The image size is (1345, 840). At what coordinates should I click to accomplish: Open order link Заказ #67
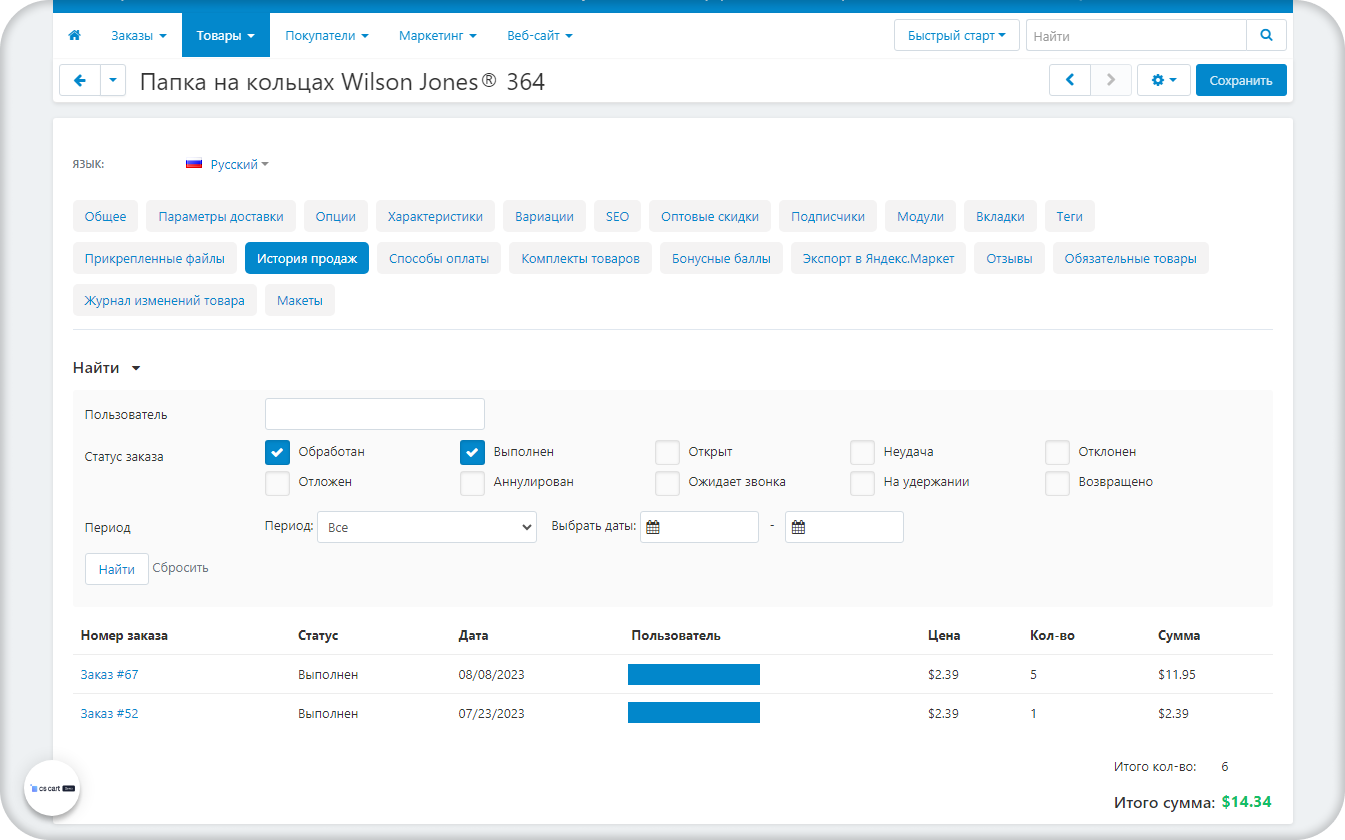point(109,675)
